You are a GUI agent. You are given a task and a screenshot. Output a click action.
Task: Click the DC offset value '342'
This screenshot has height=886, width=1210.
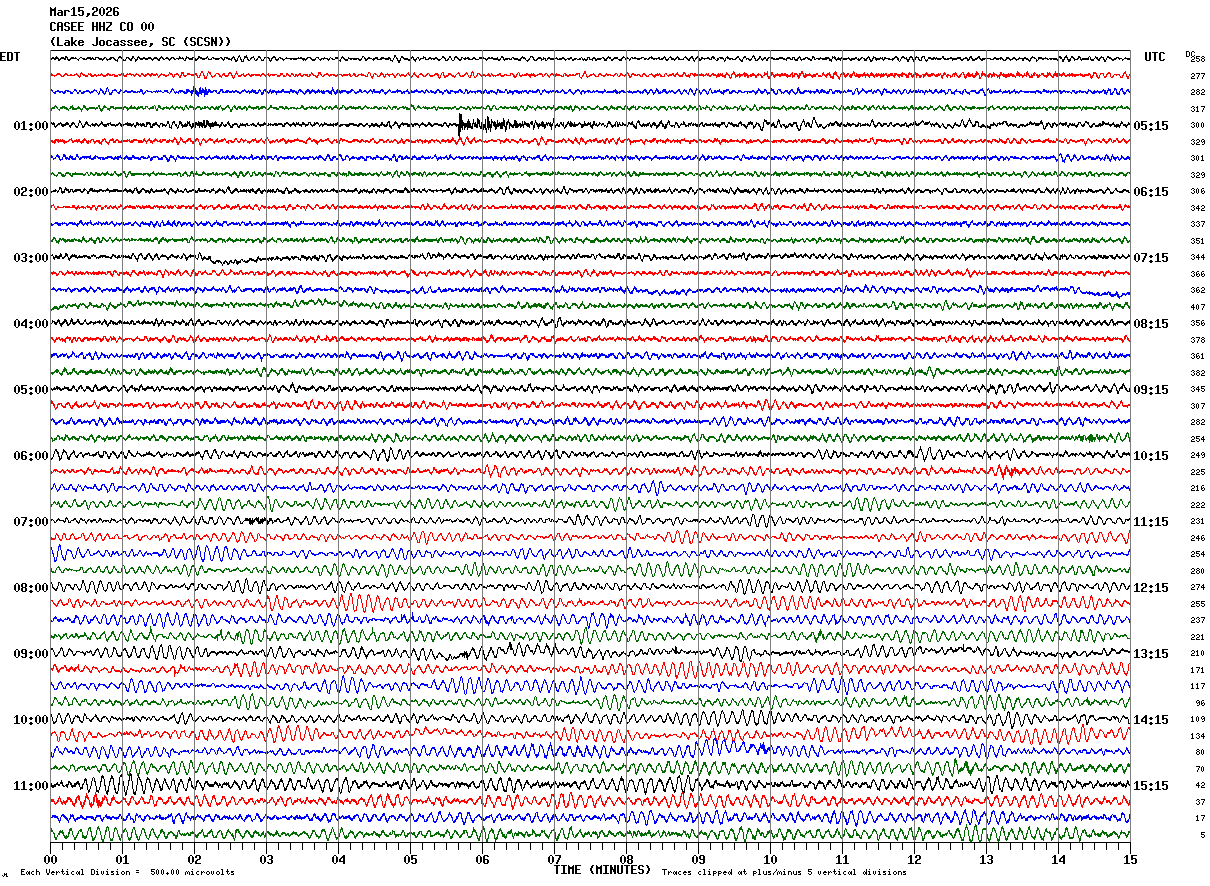[1197, 208]
